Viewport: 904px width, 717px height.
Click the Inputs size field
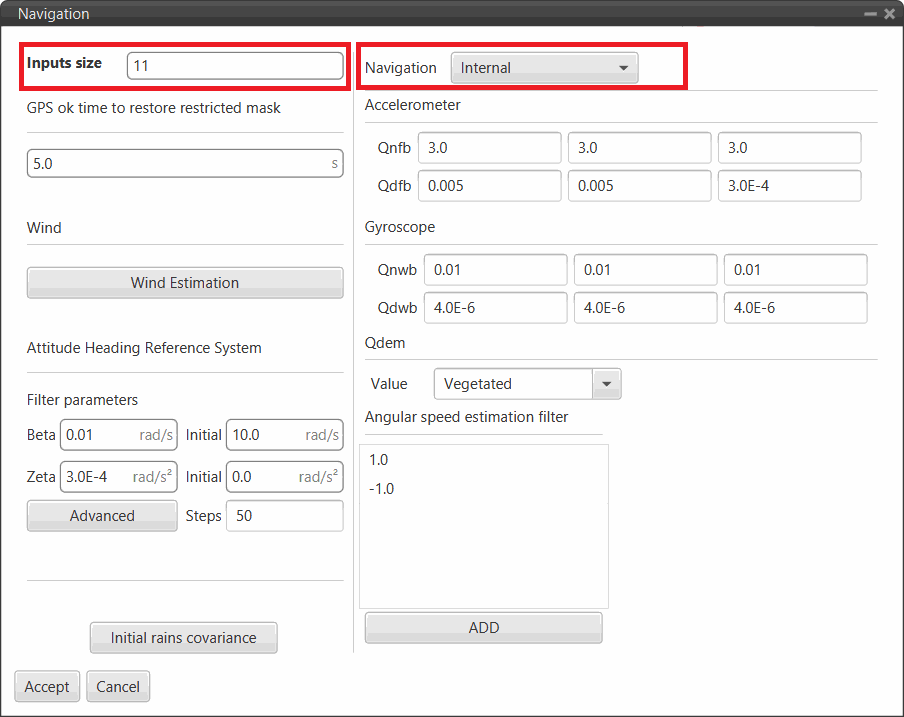tap(235, 65)
